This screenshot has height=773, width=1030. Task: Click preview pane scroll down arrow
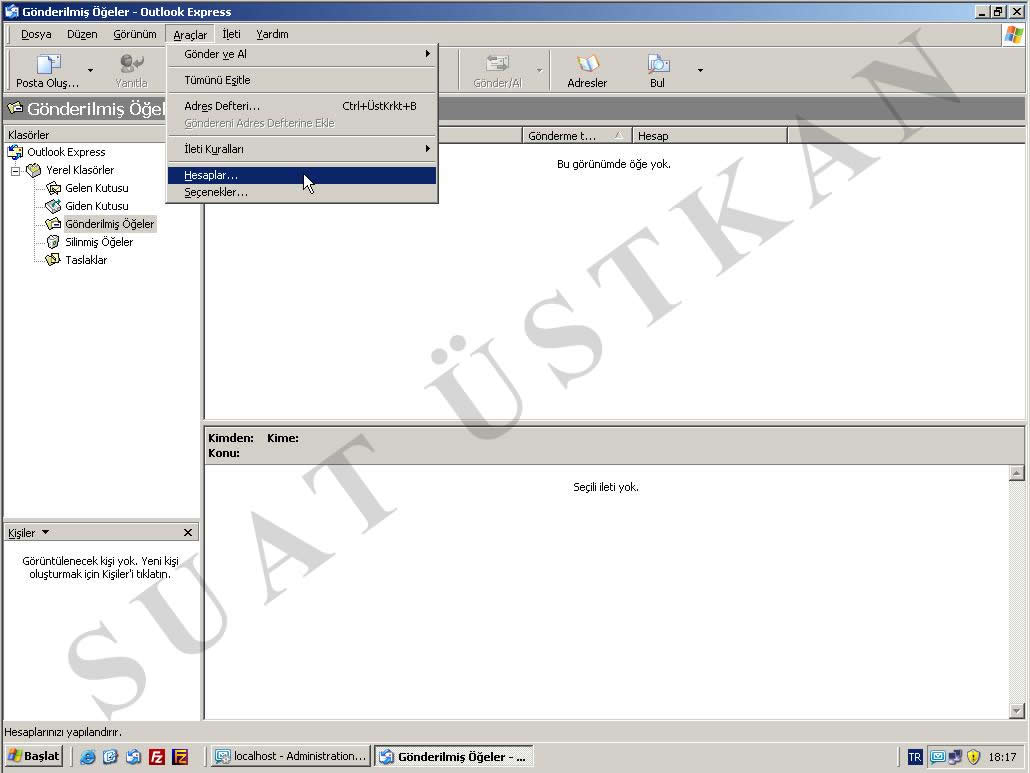pyautogui.click(x=1016, y=711)
